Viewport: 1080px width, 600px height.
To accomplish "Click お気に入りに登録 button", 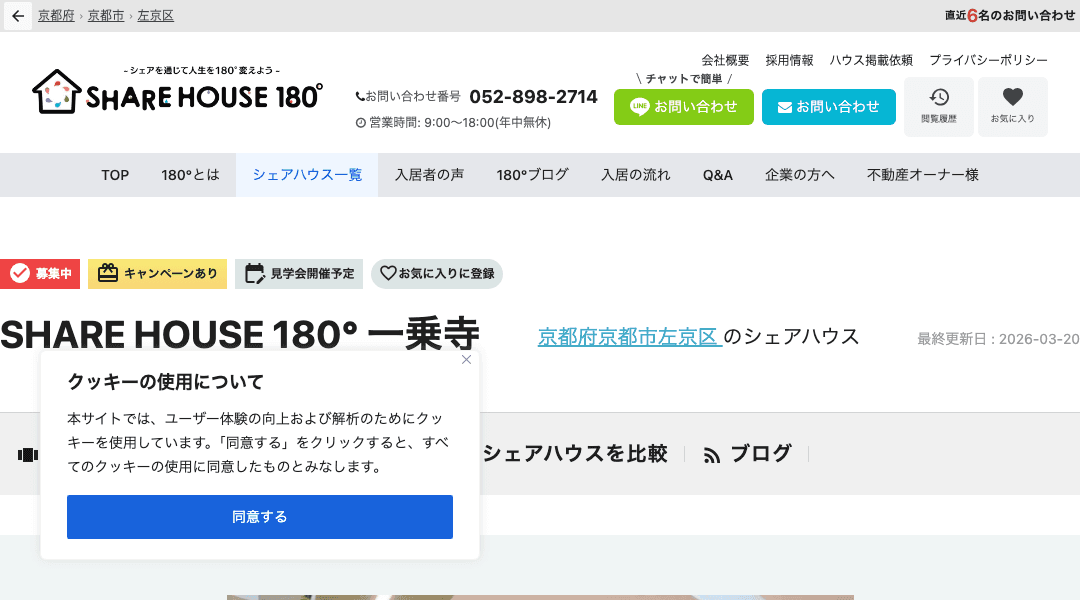I will 437,273.
